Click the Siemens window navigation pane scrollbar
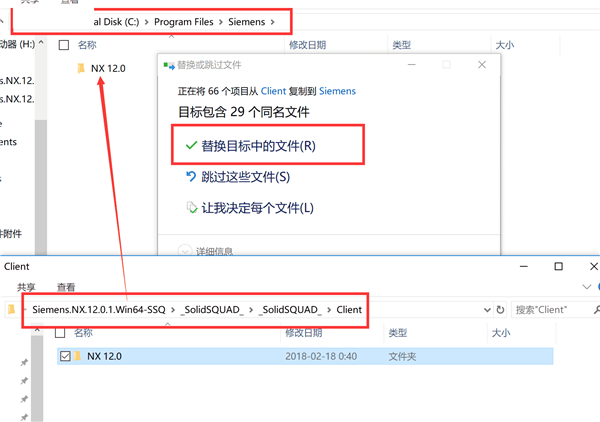 [41, 186]
